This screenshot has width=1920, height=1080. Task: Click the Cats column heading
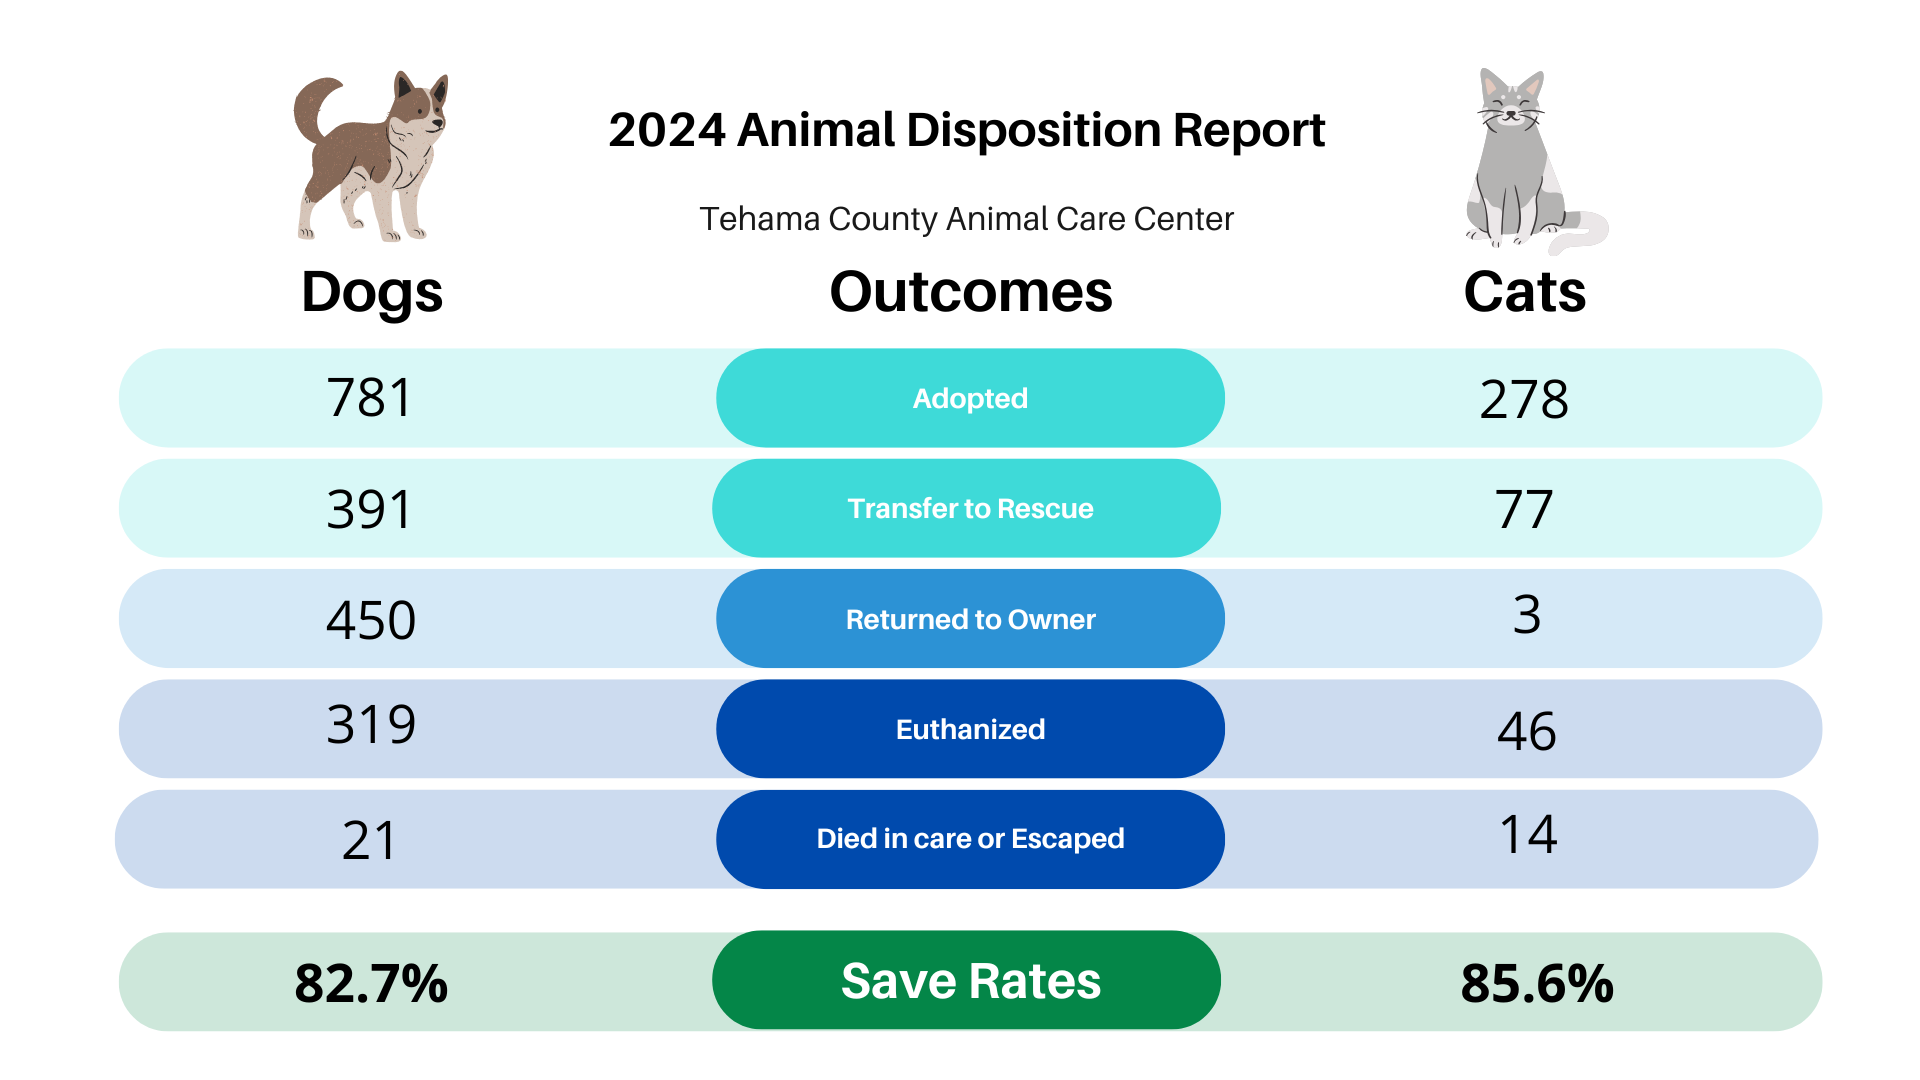click(x=1525, y=292)
